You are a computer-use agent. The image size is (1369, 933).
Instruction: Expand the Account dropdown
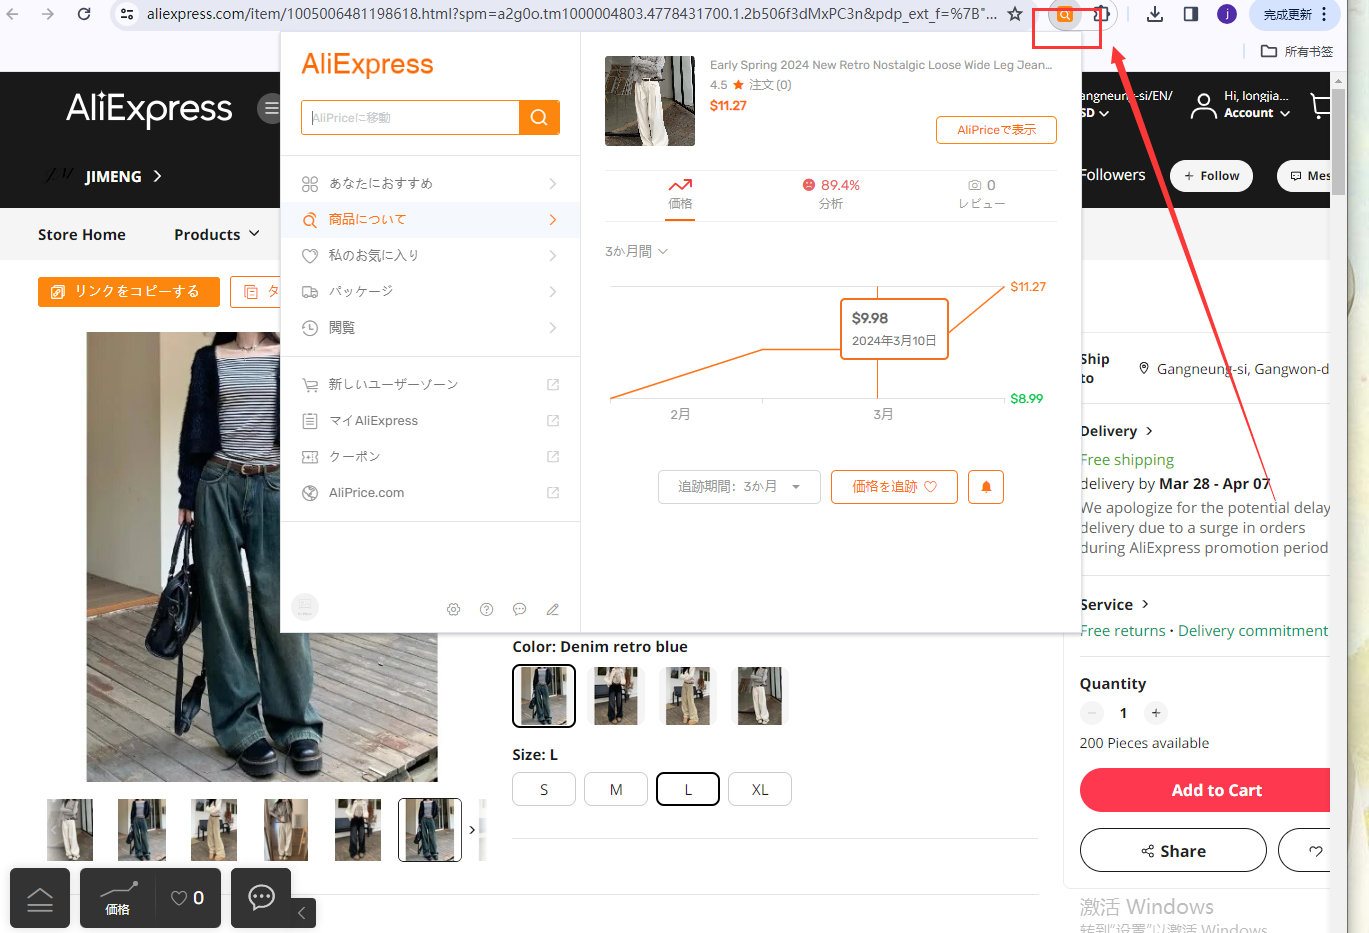click(x=1257, y=113)
